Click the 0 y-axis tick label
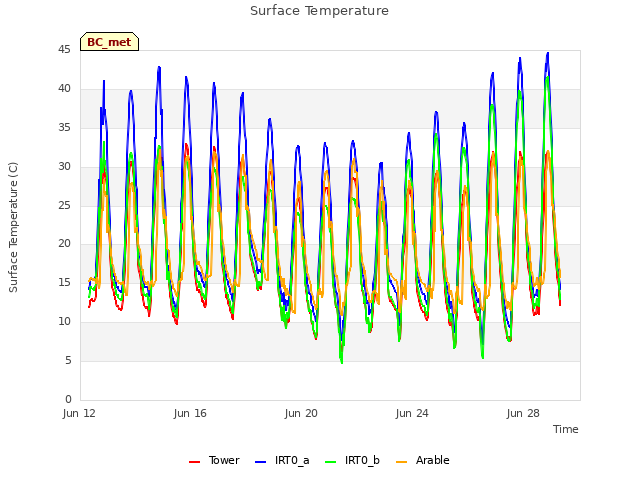This screenshot has height=480, width=640. 68,399
